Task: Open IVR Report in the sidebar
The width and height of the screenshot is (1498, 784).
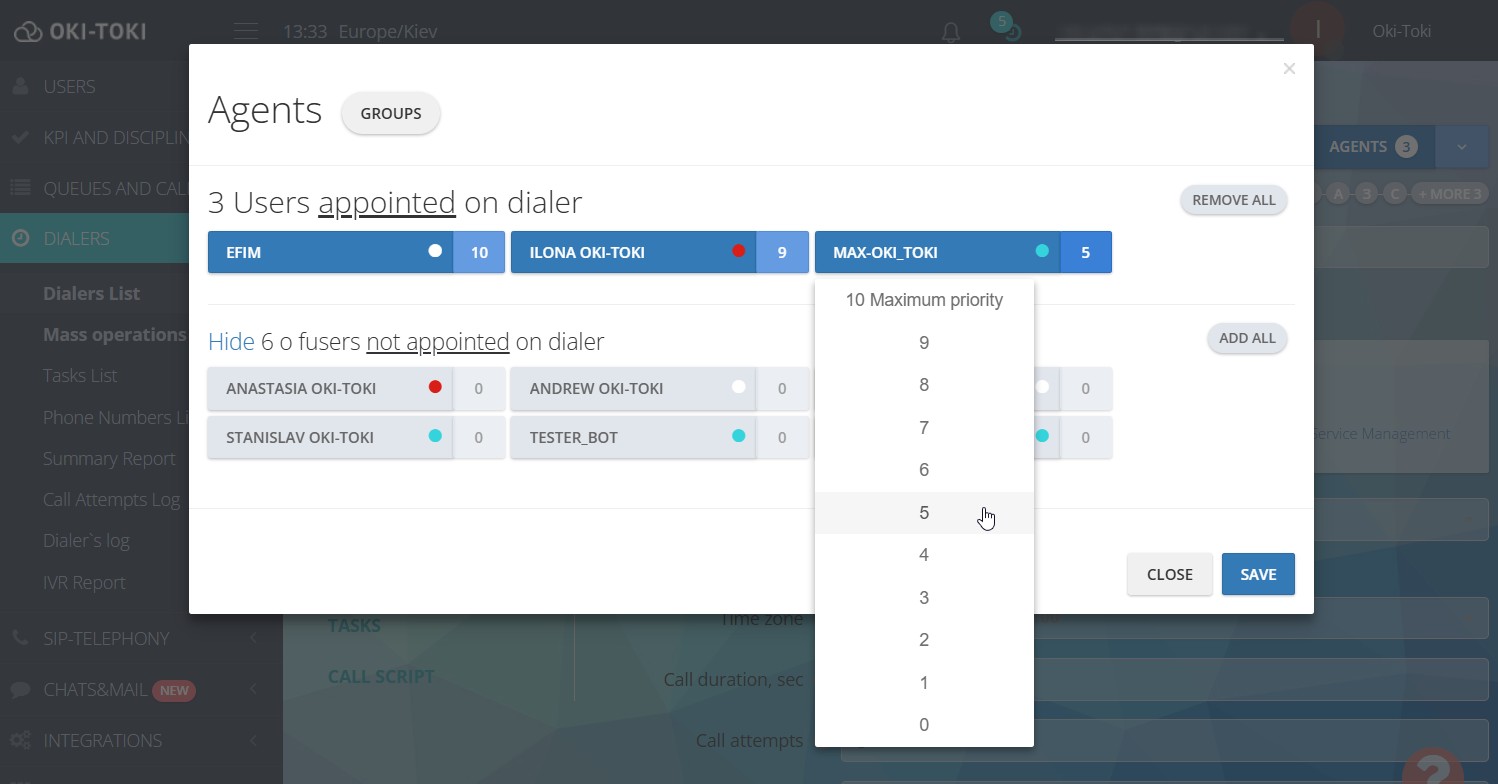Action: pyautogui.click(x=84, y=582)
